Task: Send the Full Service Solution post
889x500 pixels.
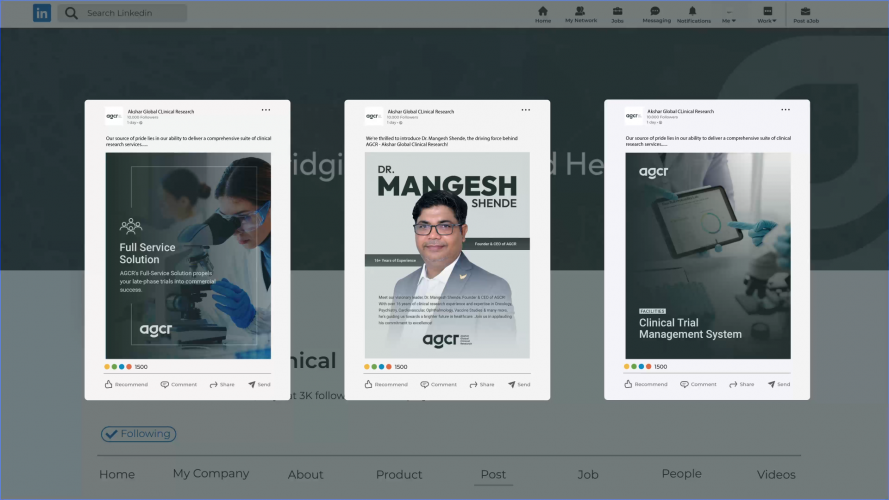Action: point(259,384)
